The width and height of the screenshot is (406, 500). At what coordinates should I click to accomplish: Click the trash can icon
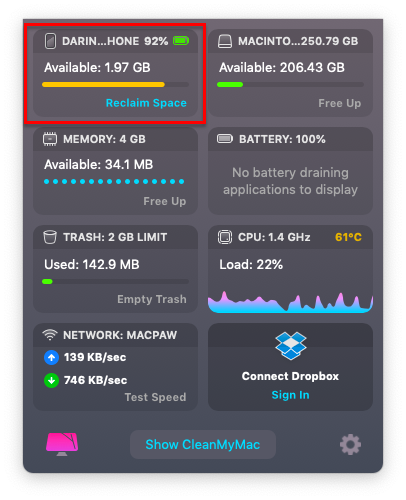[x=50, y=237]
